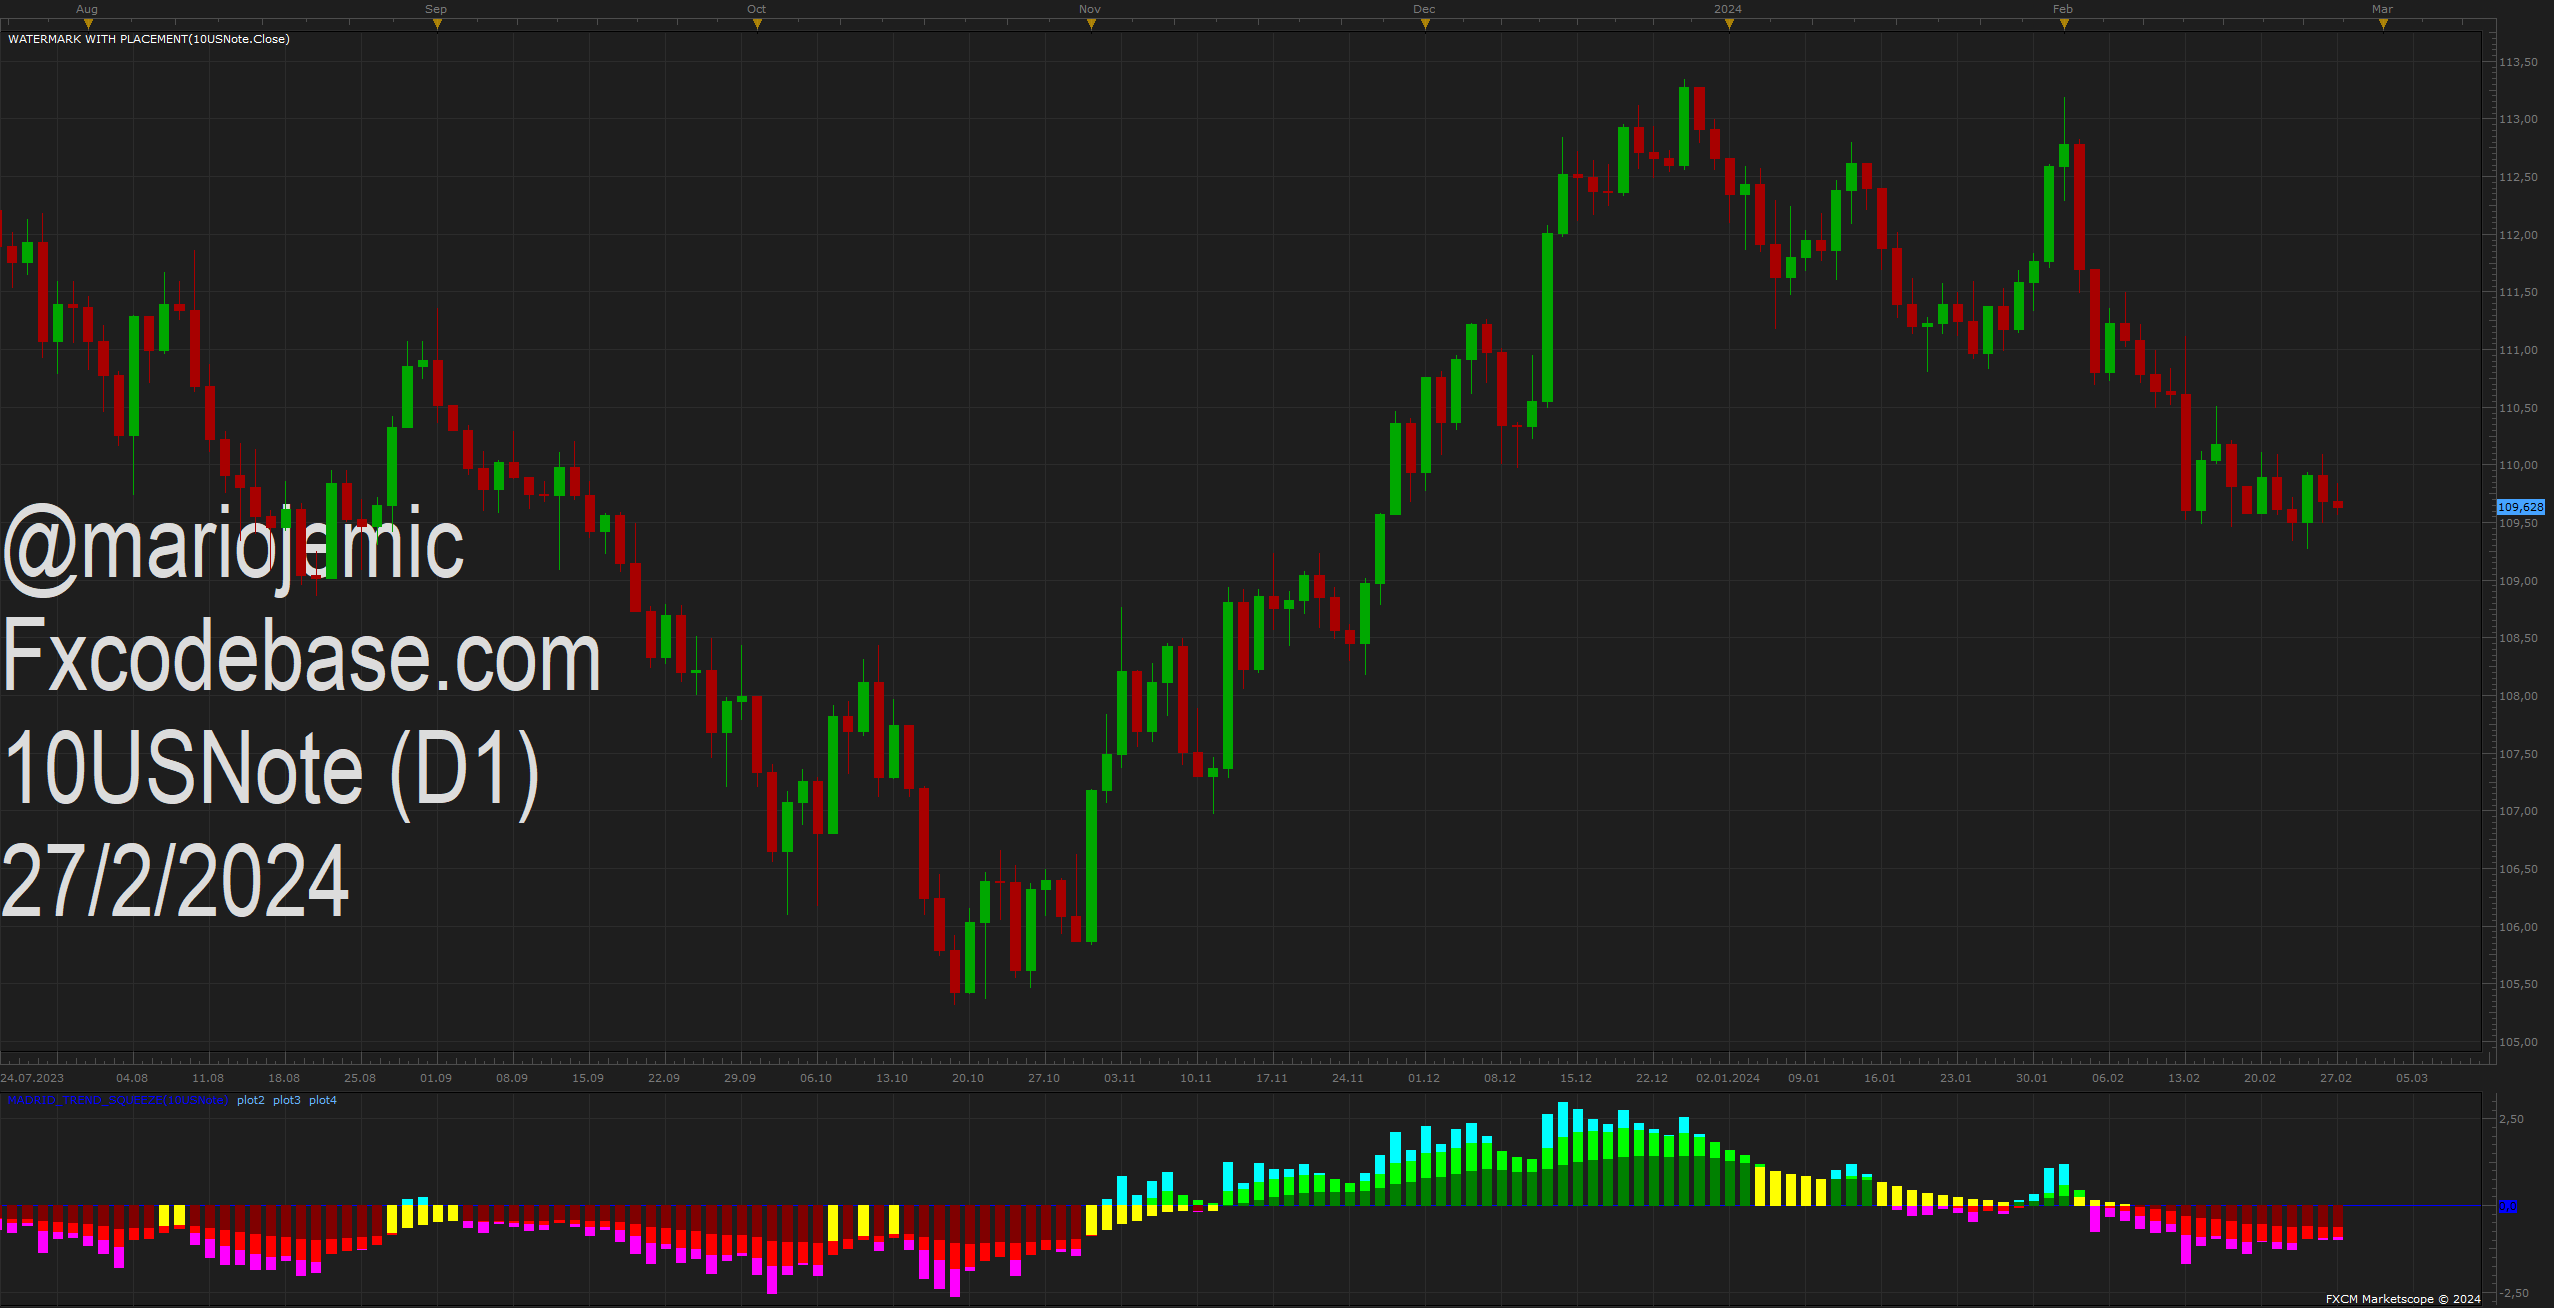Click the blue 0,0 indicator level tag

pos(2508,1207)
